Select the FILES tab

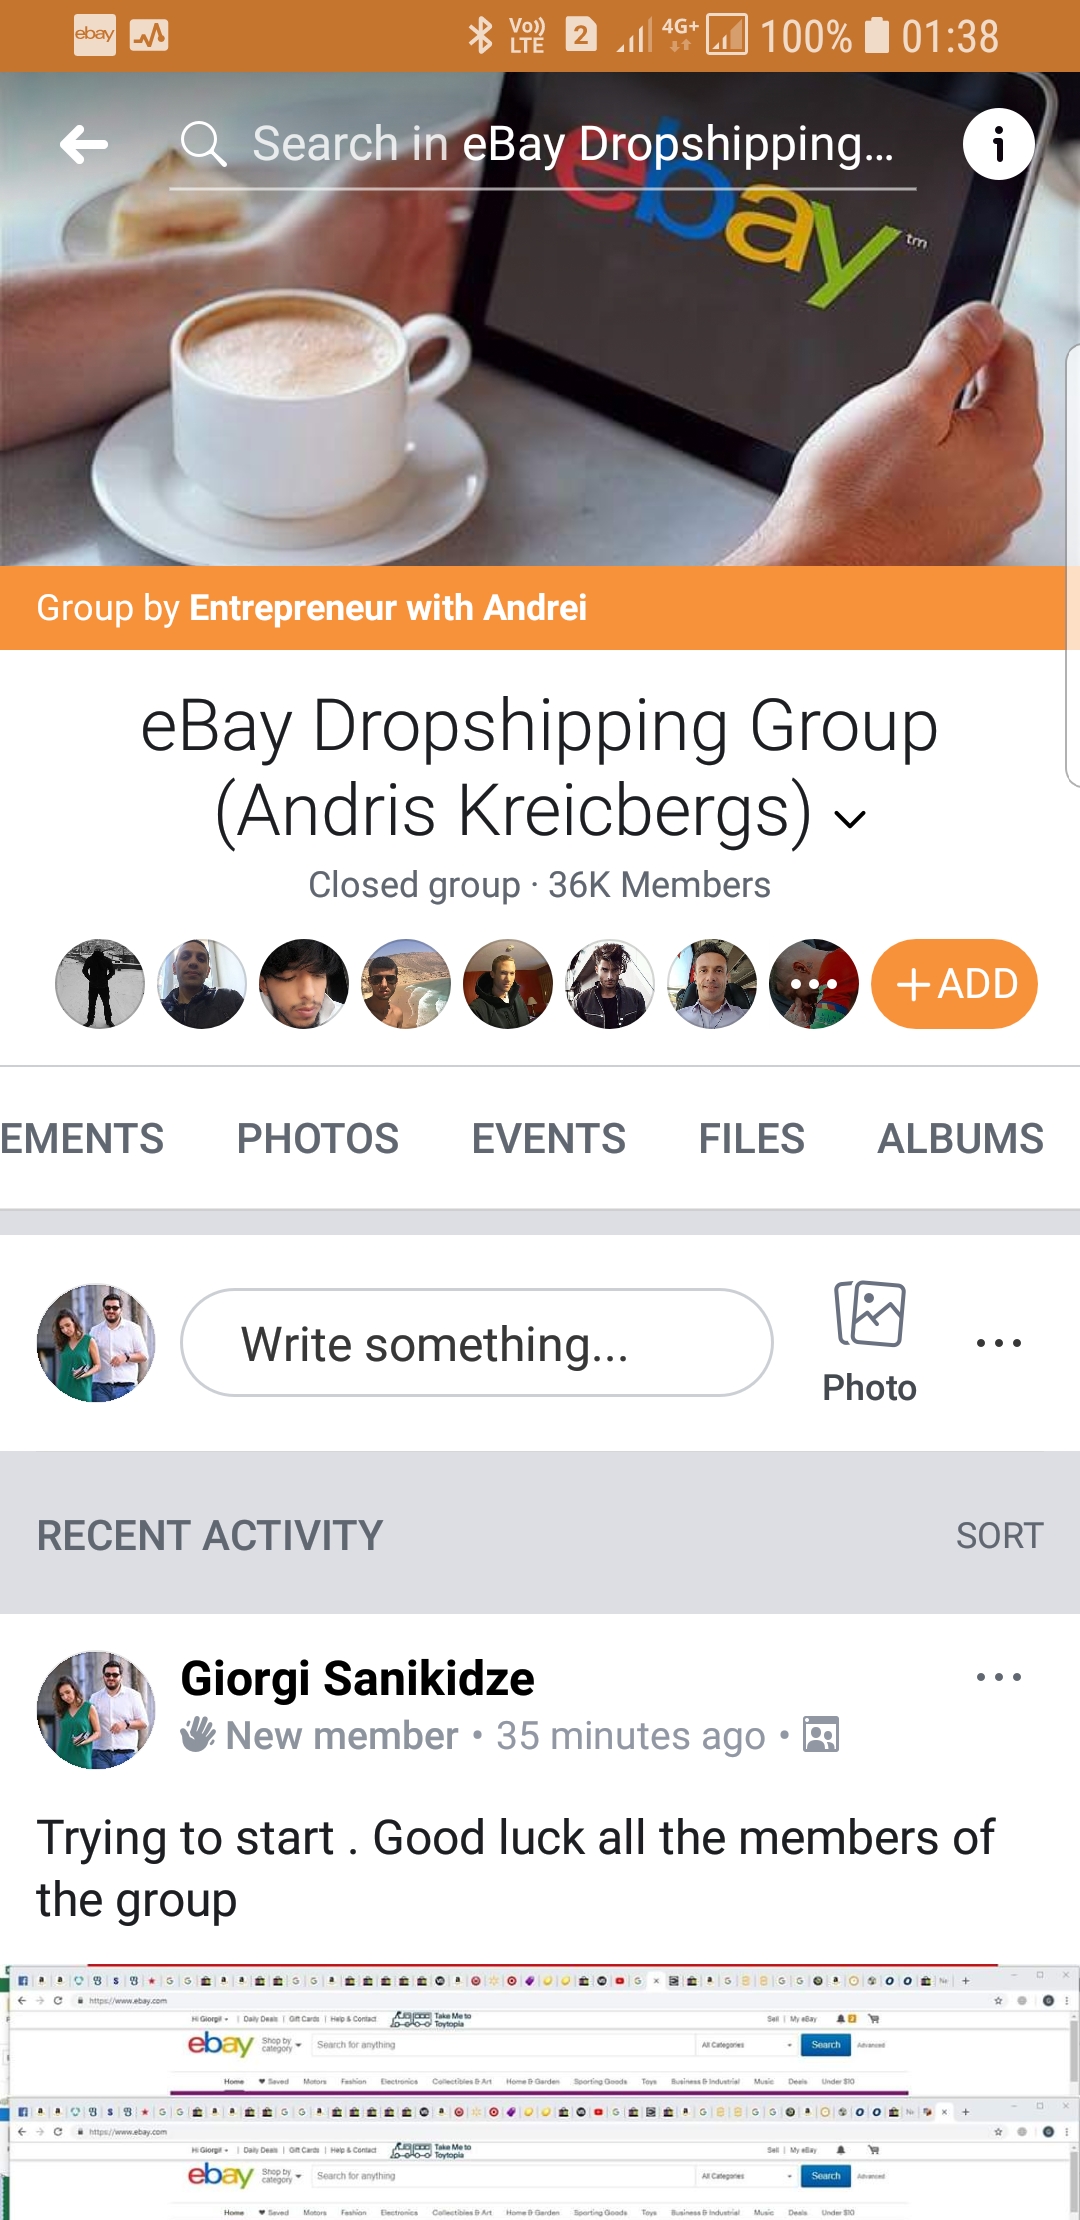click(x=751, y=1138)
